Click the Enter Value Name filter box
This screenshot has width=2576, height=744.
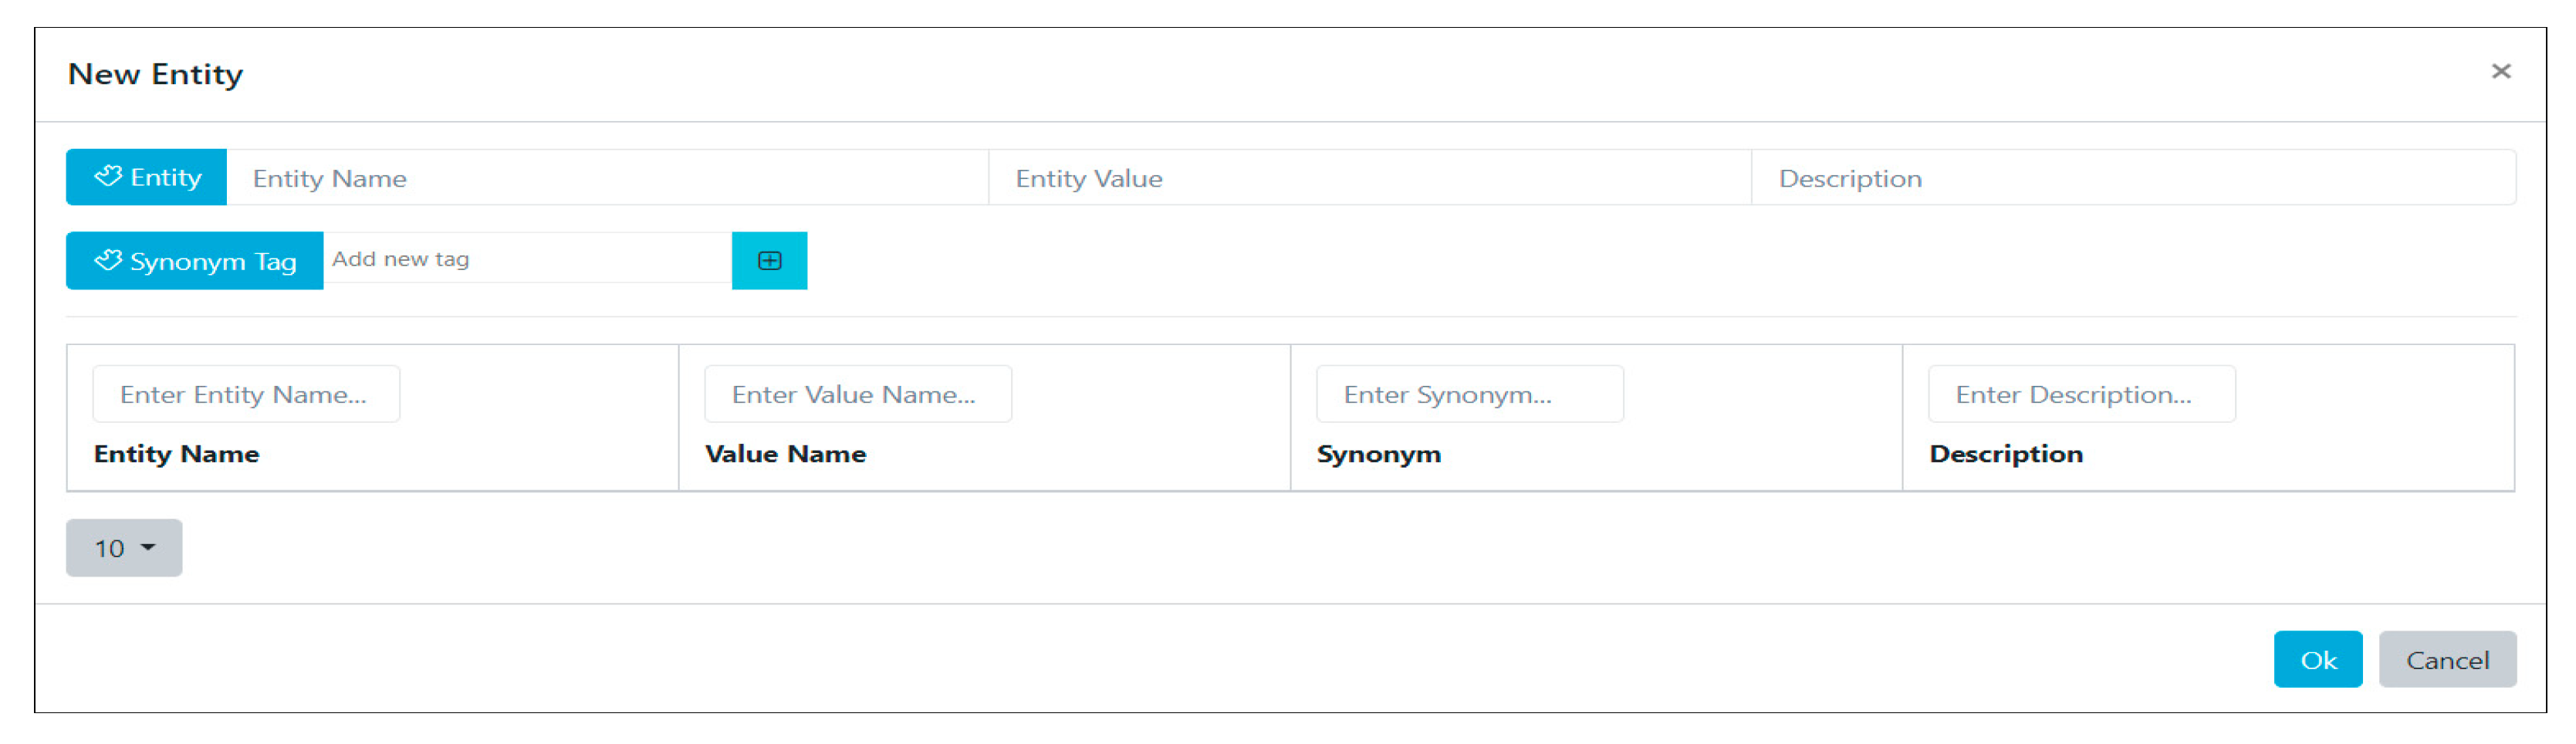[x=858, y=395]
